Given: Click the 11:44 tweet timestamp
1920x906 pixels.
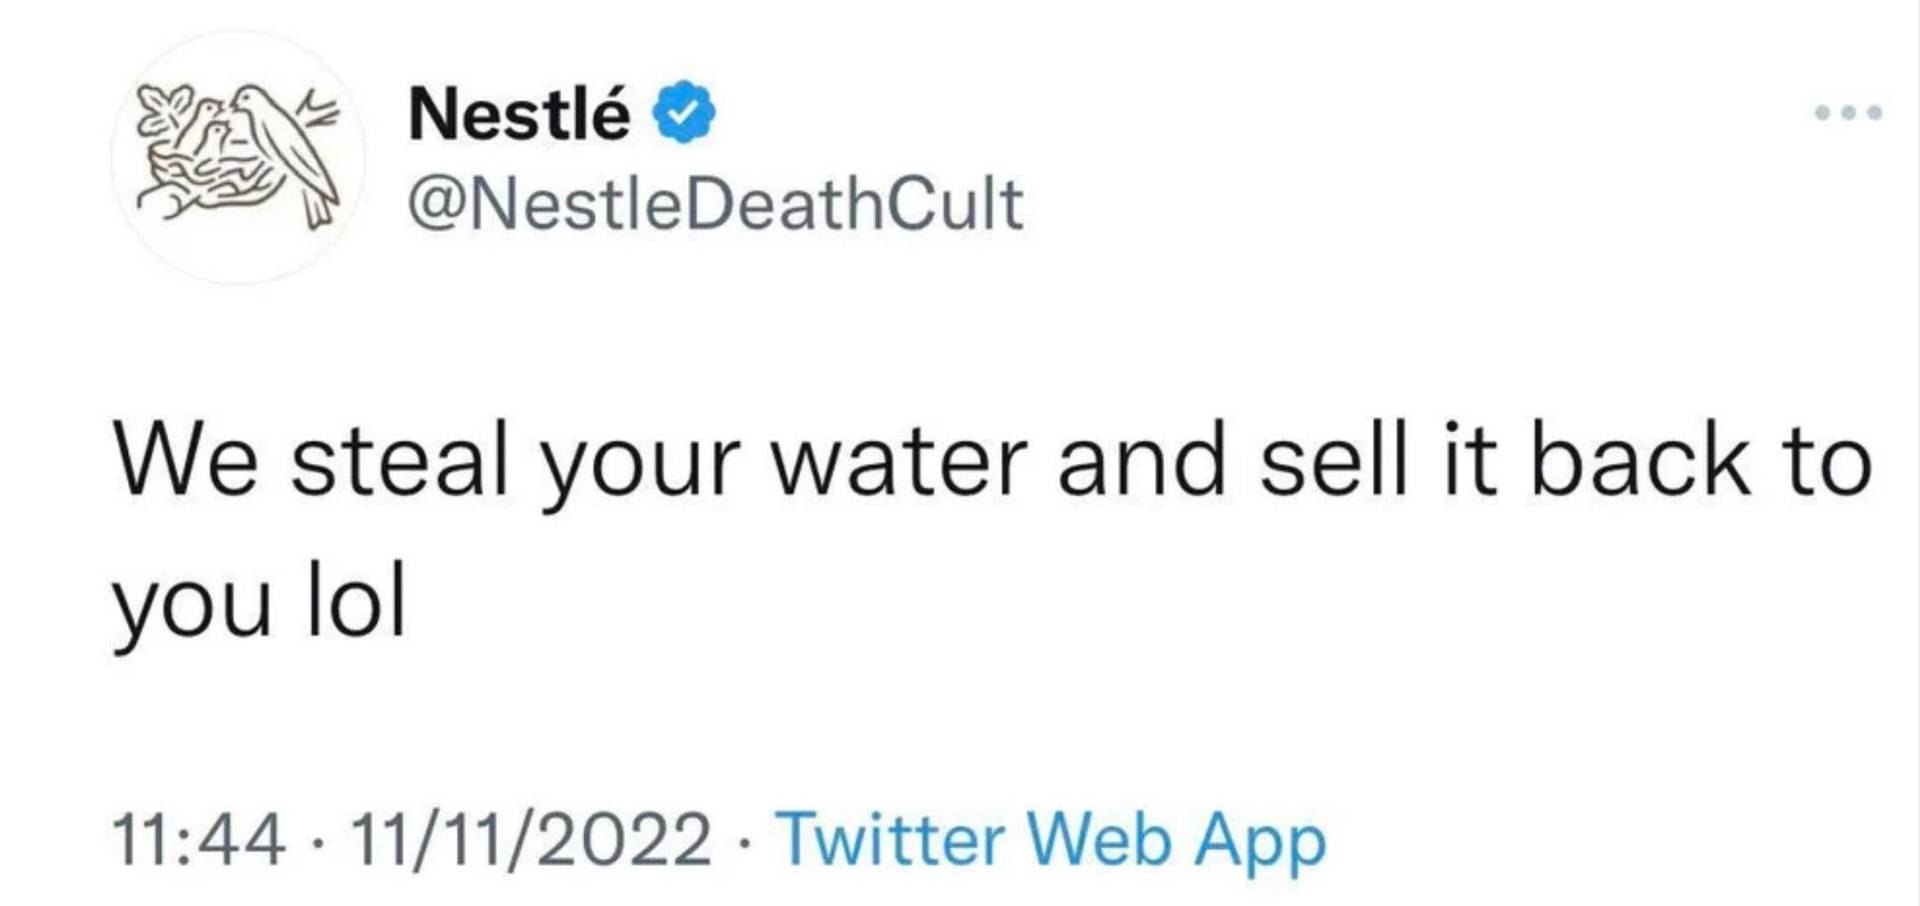Looking at the screenshot, I should point(198,838).
